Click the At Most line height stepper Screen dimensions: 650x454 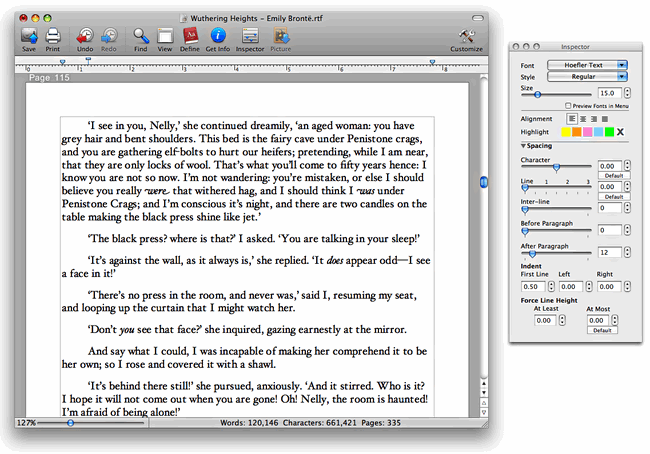pos(615,320)
